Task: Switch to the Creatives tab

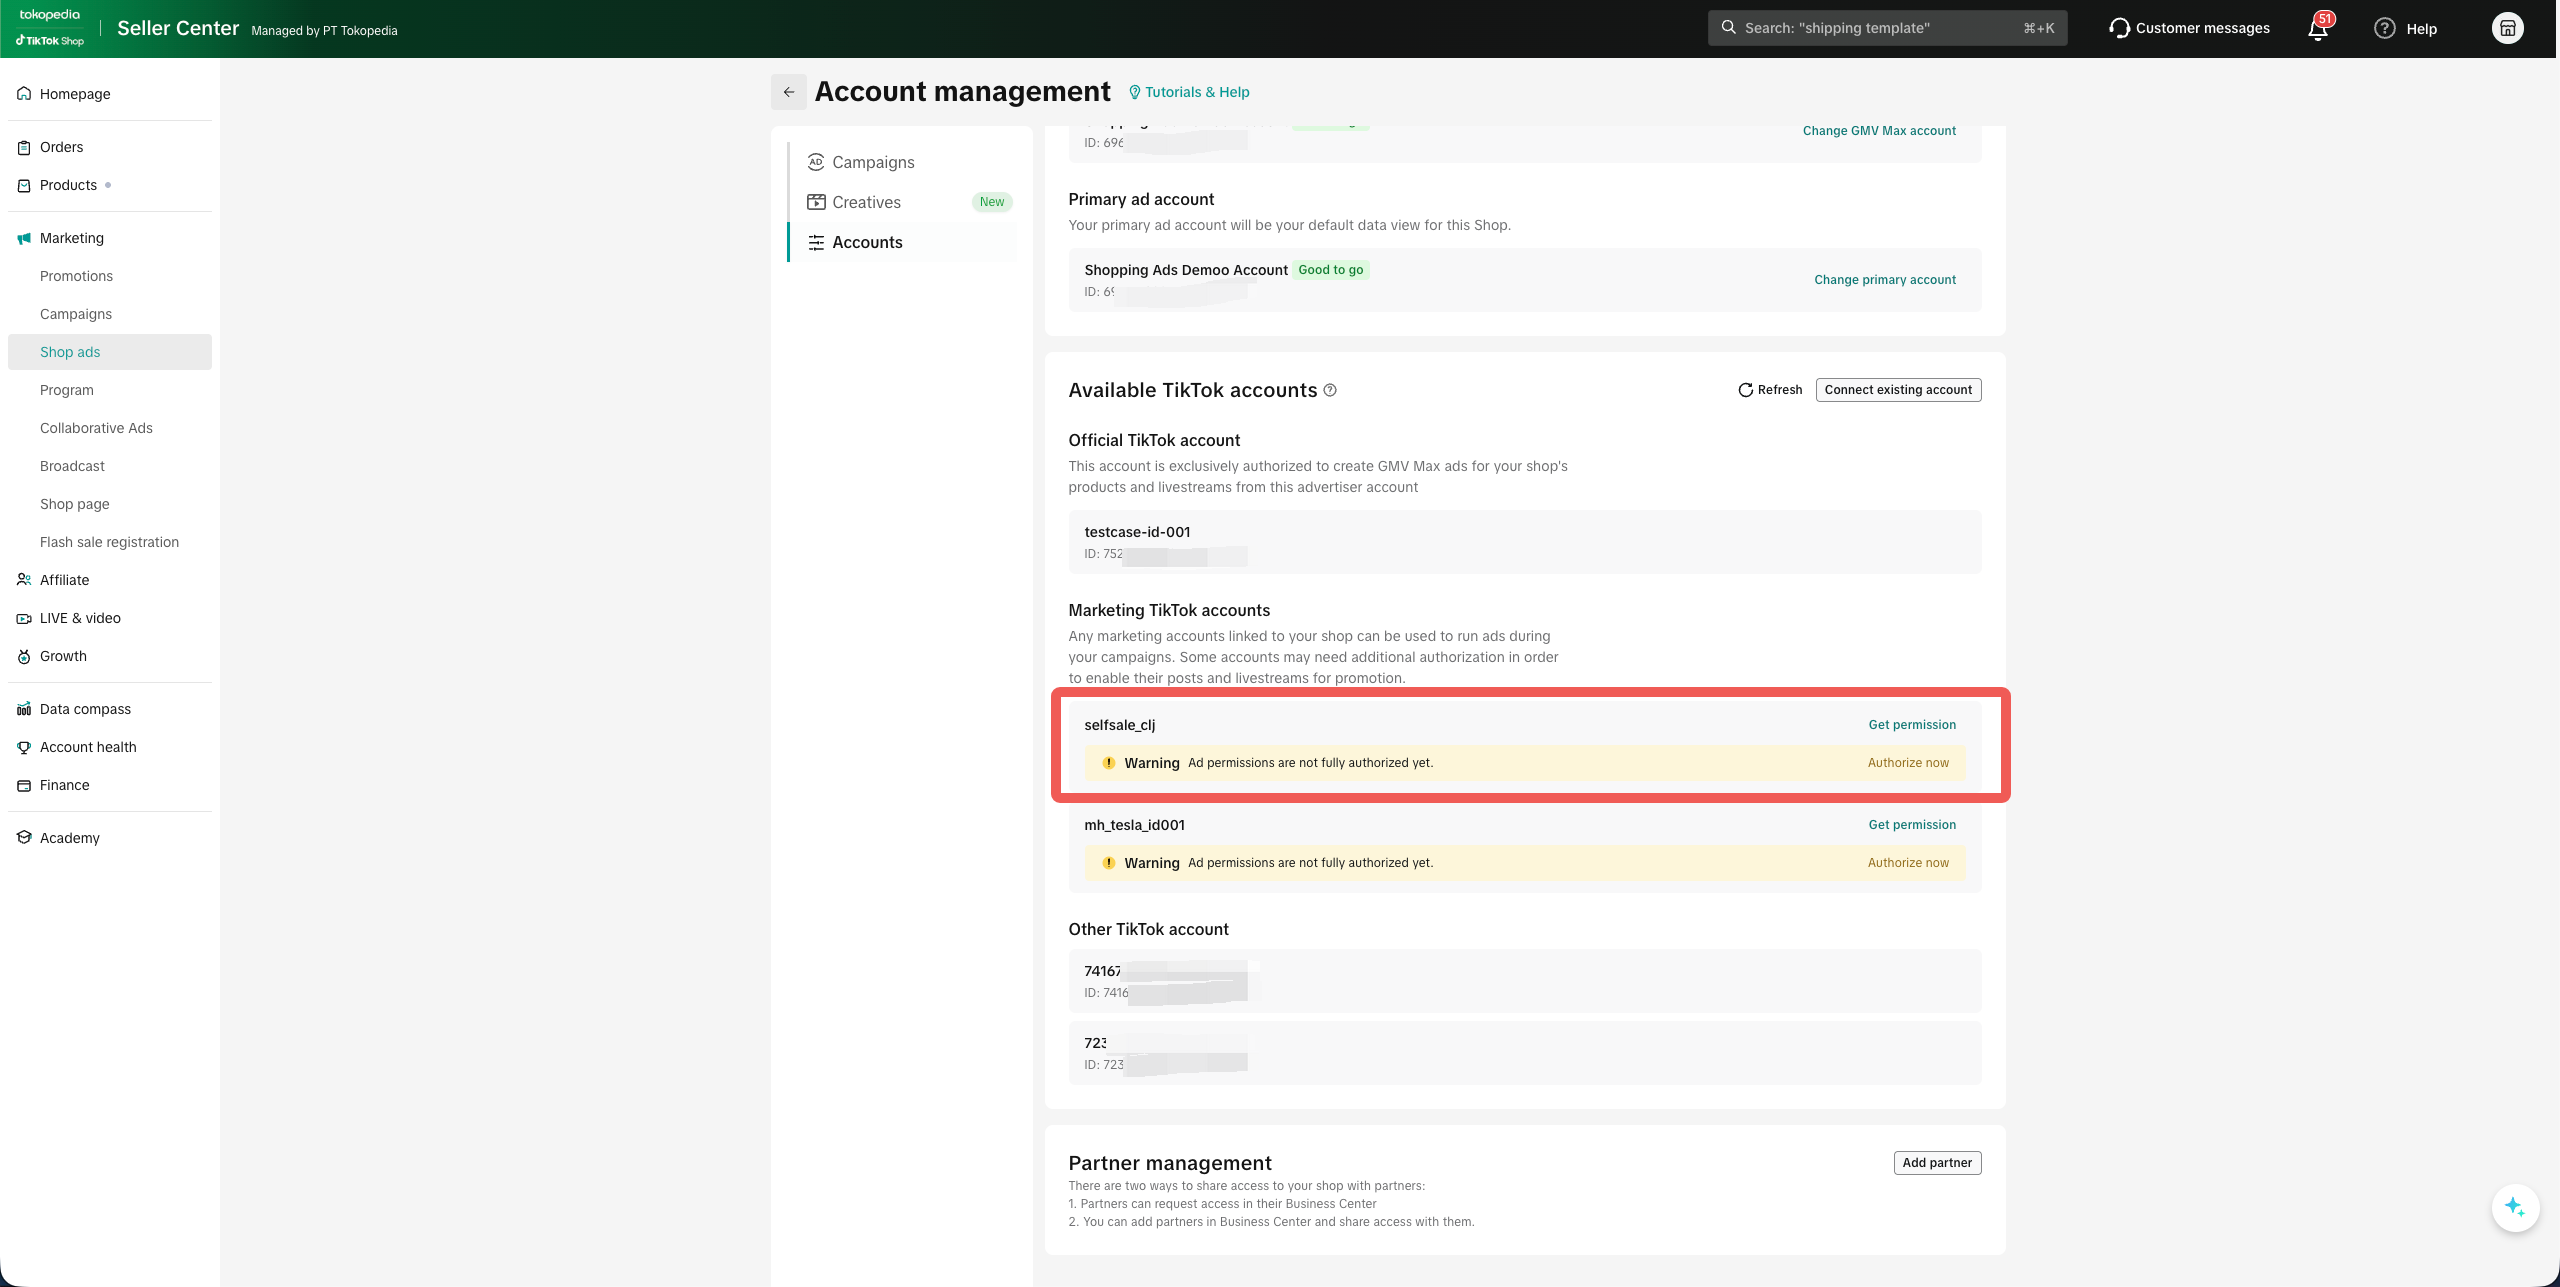Action: click(866, 202)
